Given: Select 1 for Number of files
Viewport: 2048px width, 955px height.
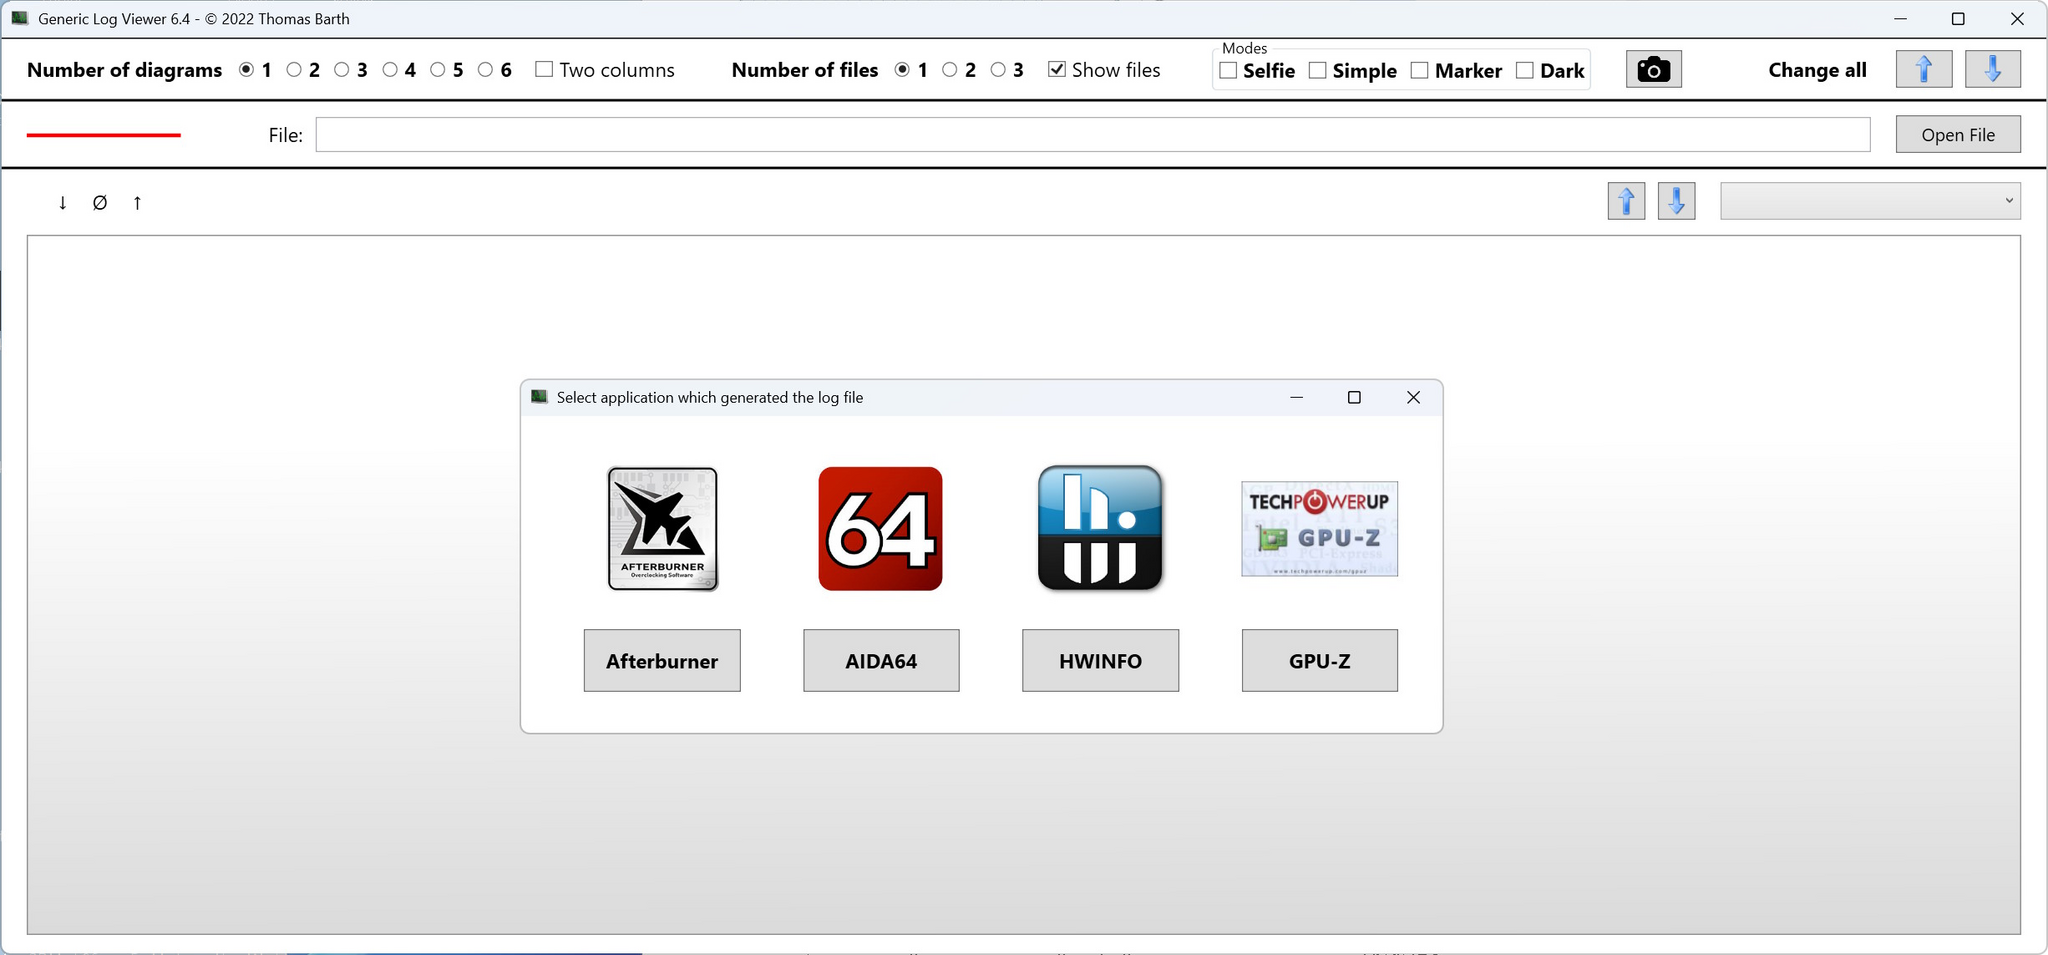Looking at the screenshot, I should (902, 70).
